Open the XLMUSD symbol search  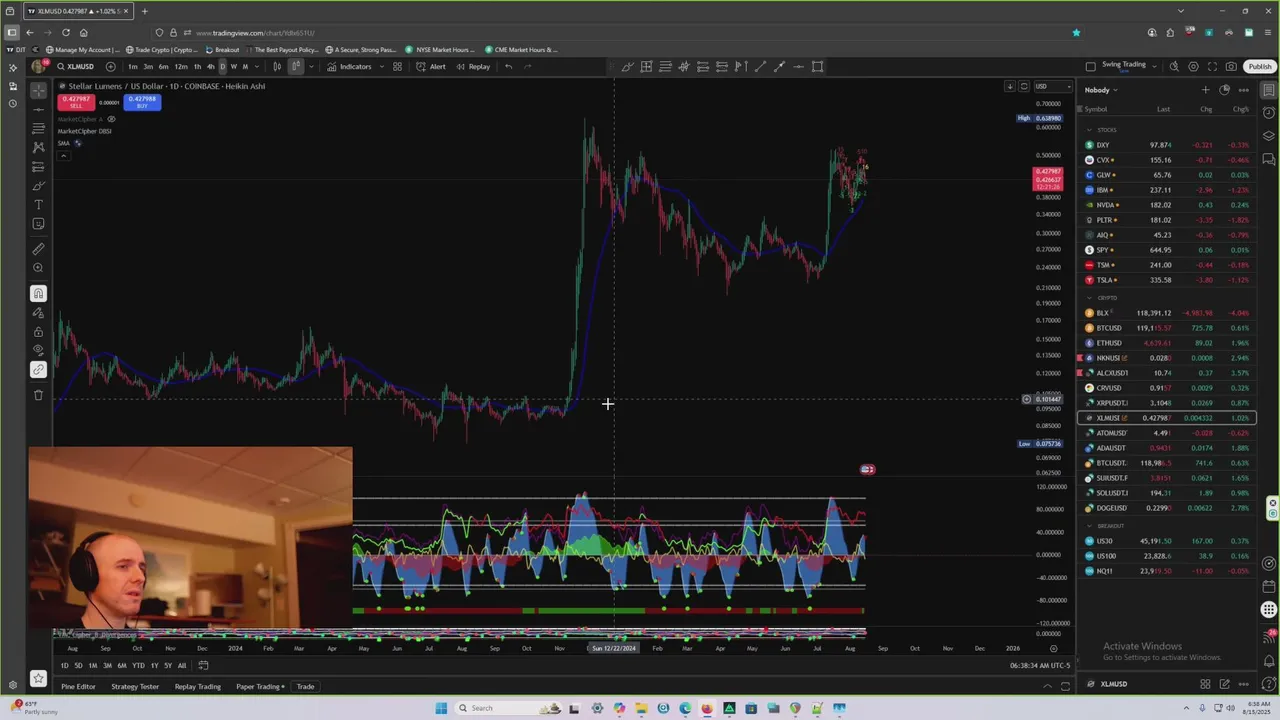pyautogui.click(x=75, y=67)
